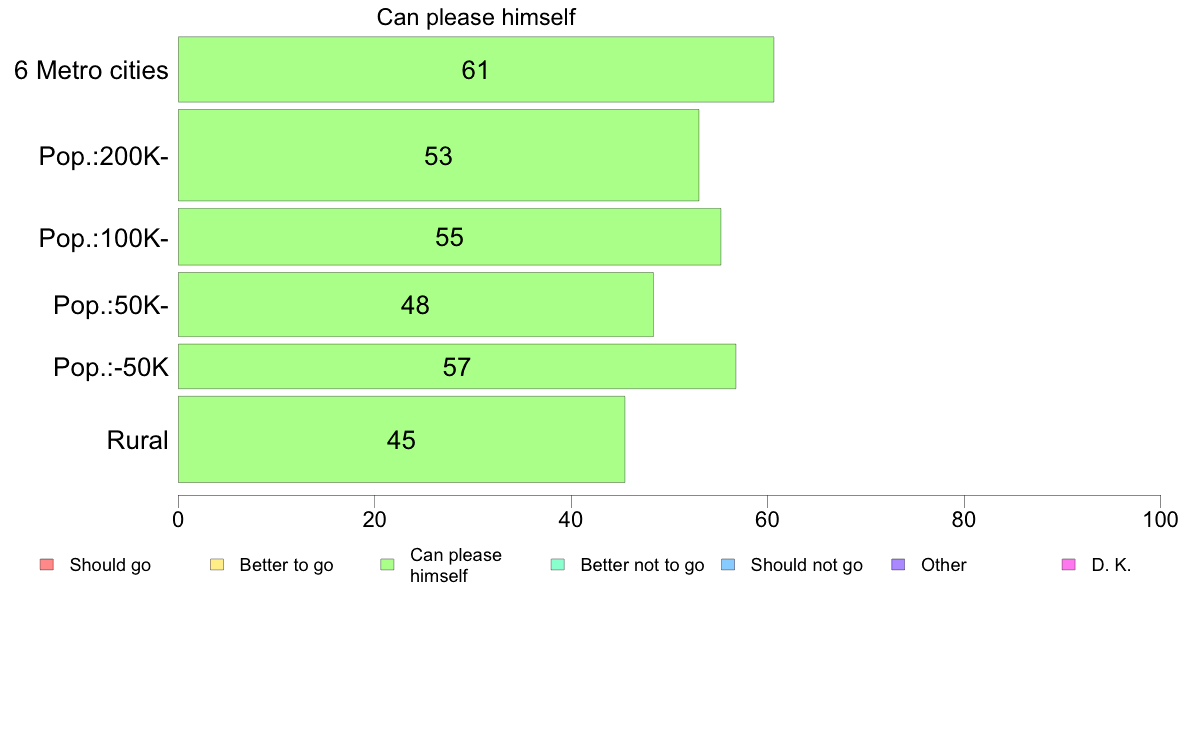Click the pink D. K. legend swatch

(x=1069, y=565)
